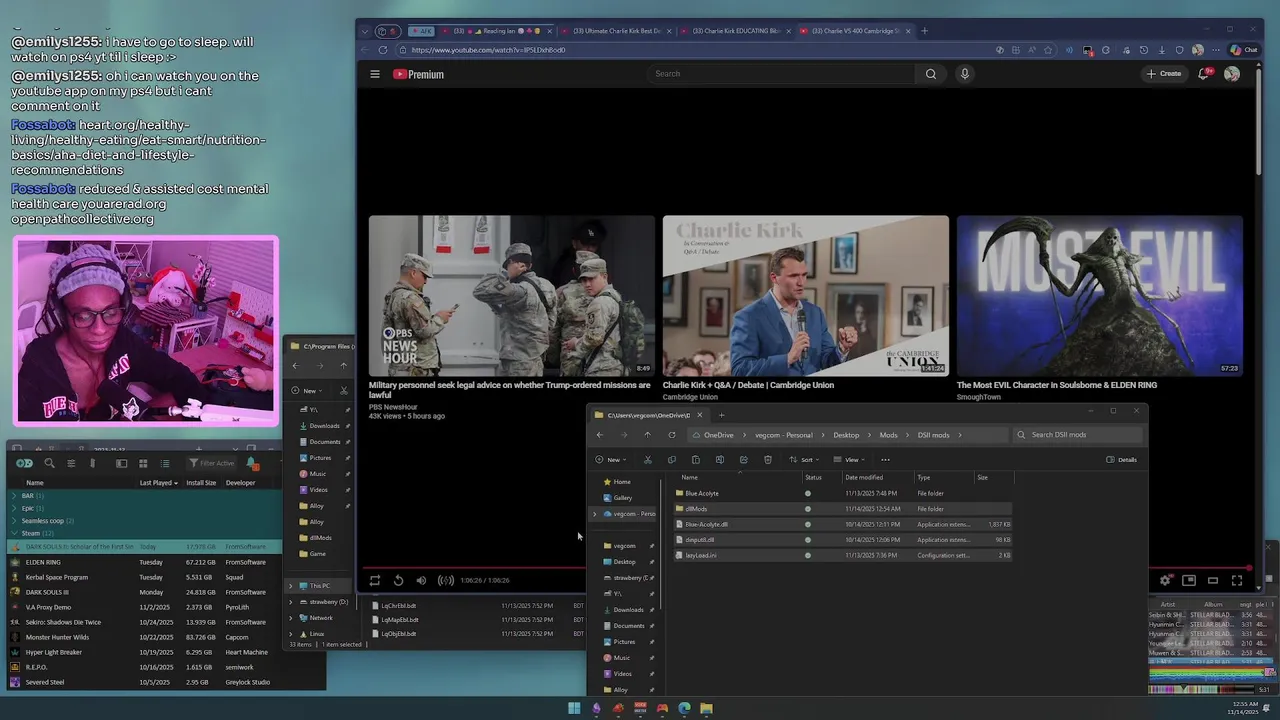Toggle the stable volume audio icon in the player
This screenshot has height=720, width=1280.
pos(446,580)
